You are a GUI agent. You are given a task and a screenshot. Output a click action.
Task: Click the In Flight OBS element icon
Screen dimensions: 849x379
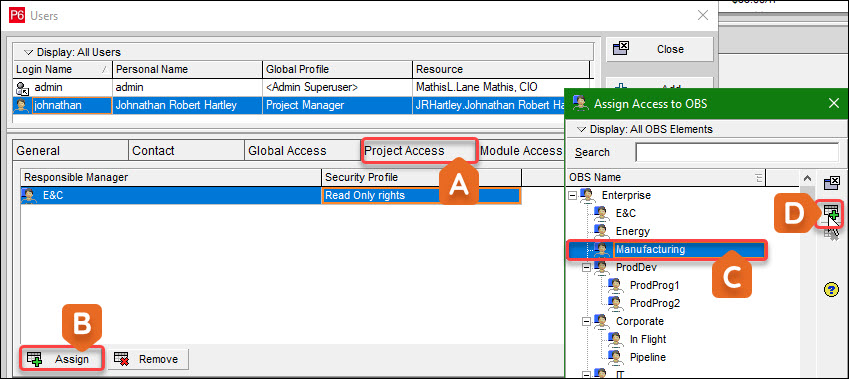point(615,339)
